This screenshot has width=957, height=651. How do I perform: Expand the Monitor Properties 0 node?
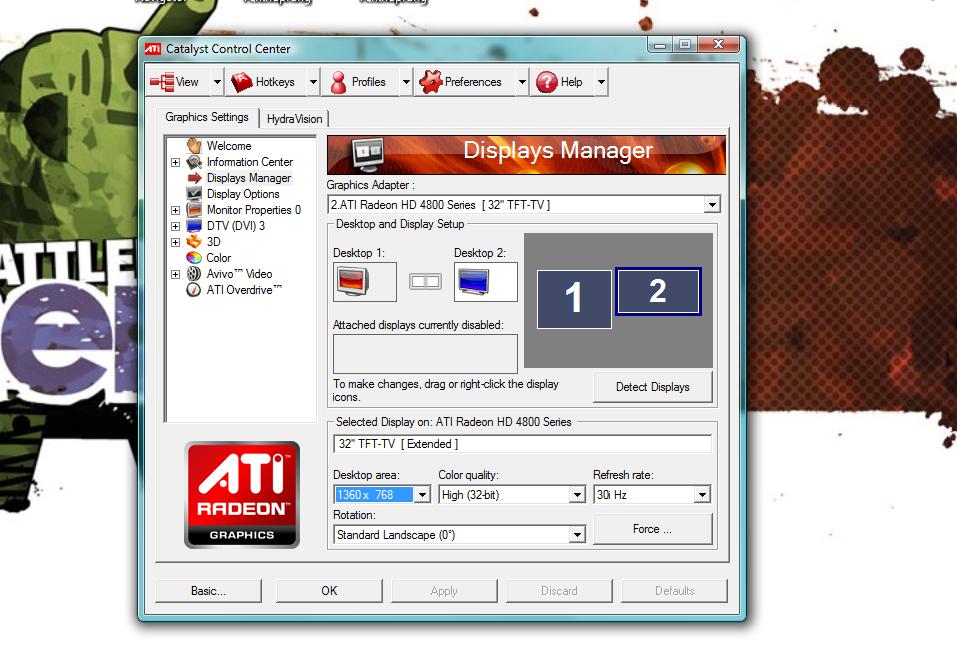176,210
